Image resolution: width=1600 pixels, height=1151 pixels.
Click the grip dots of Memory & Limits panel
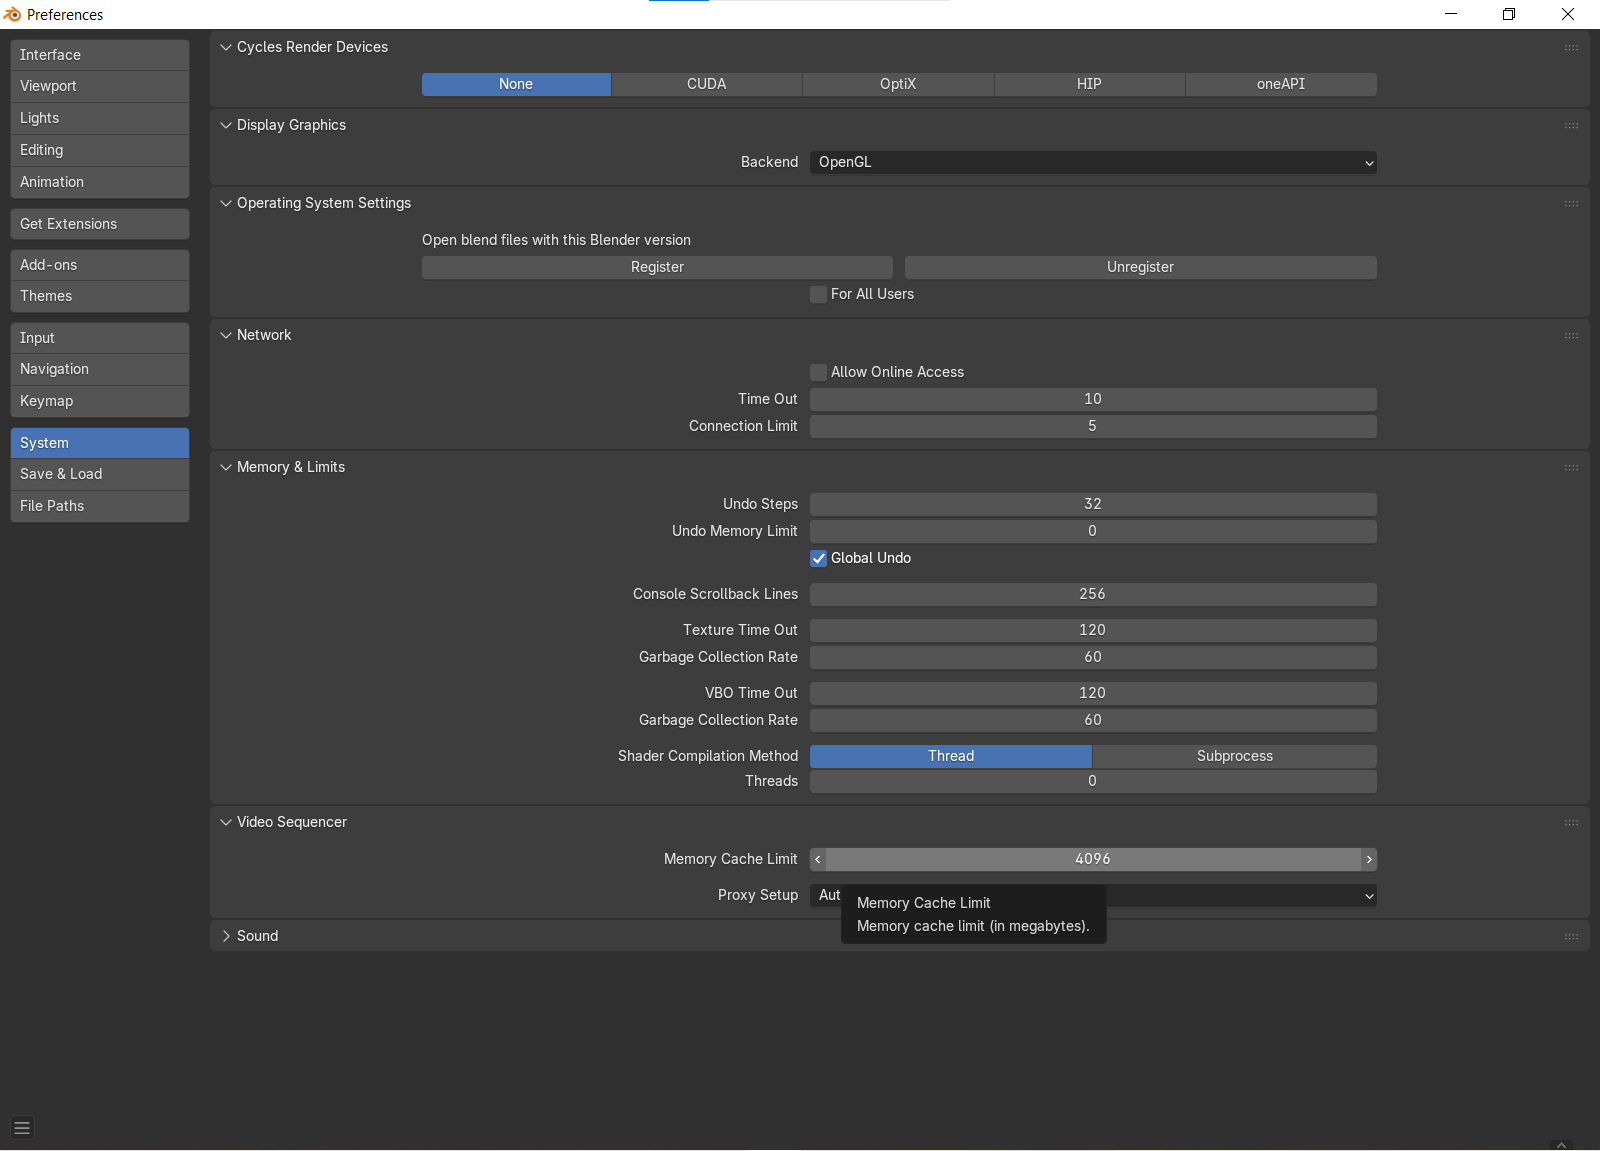[x=1571, y=467]
